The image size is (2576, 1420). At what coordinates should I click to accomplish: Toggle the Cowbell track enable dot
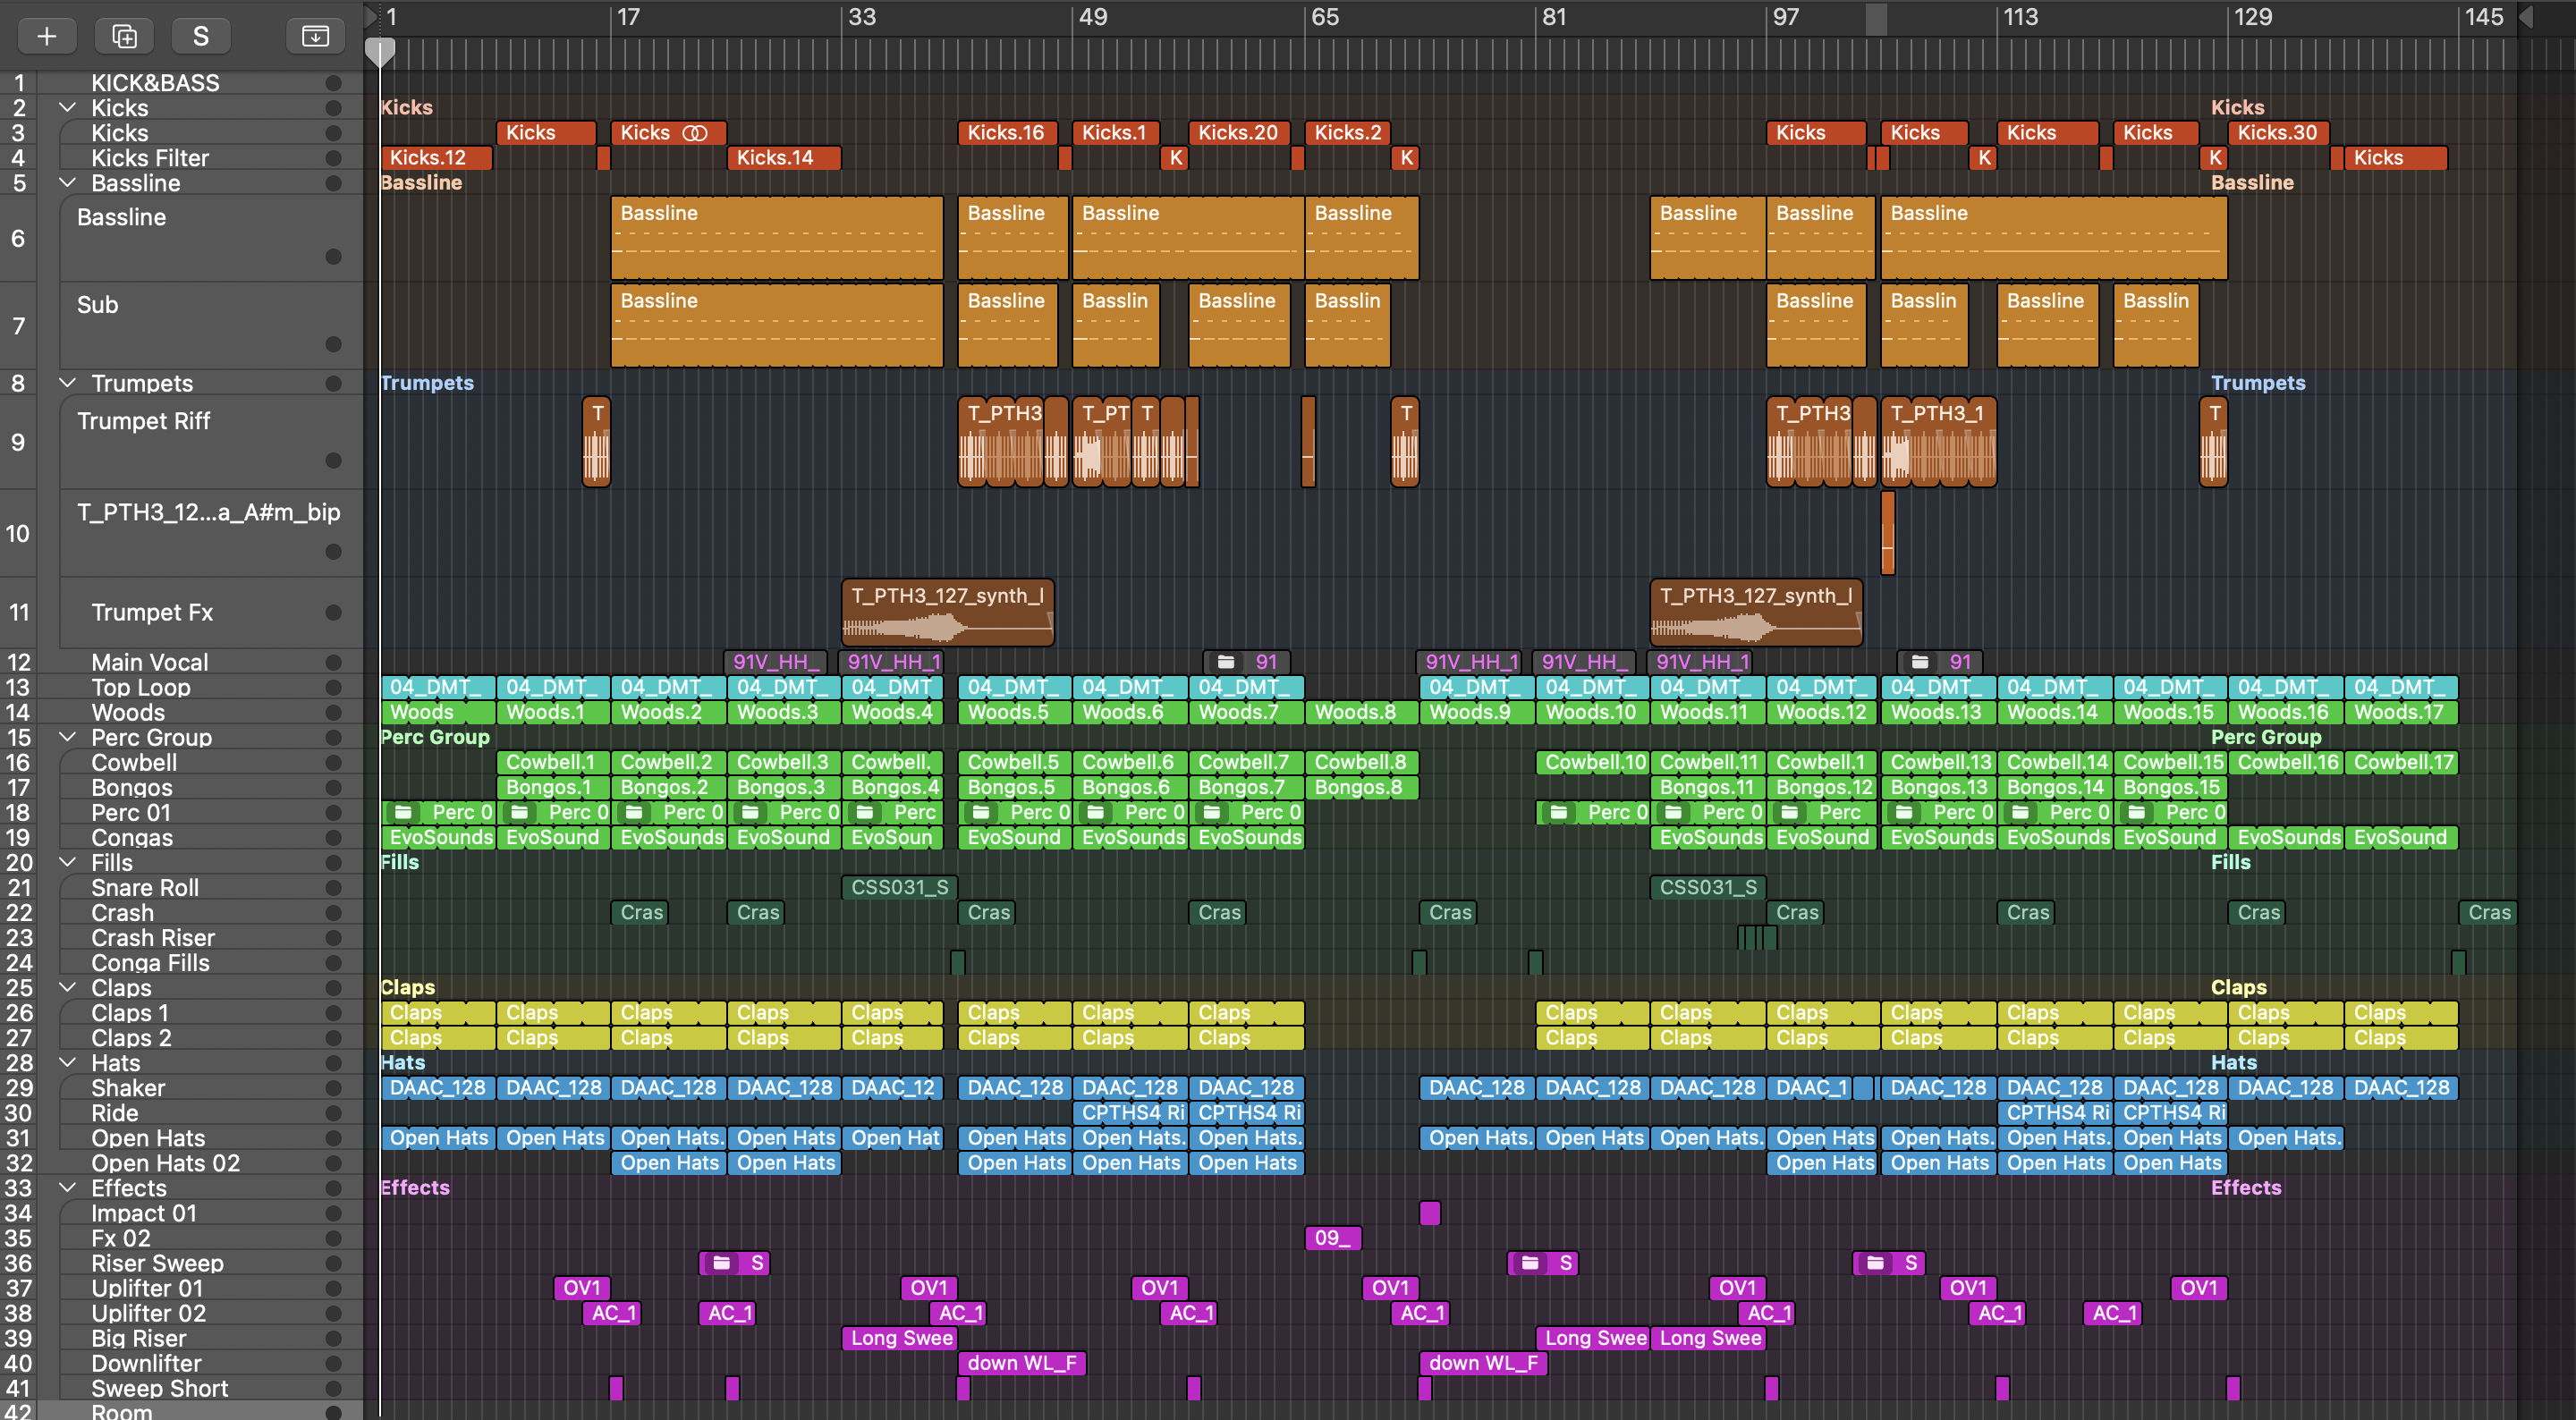pos(334,762)
